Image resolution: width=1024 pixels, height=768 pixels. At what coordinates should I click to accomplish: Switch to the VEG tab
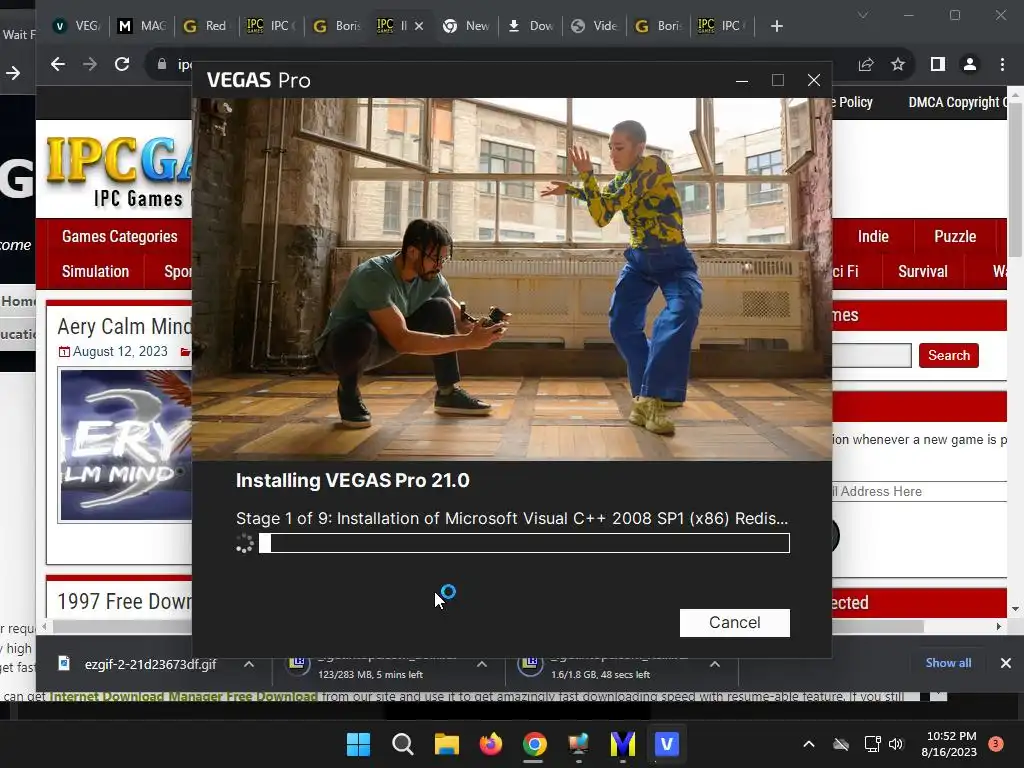(x=77, y=26)
